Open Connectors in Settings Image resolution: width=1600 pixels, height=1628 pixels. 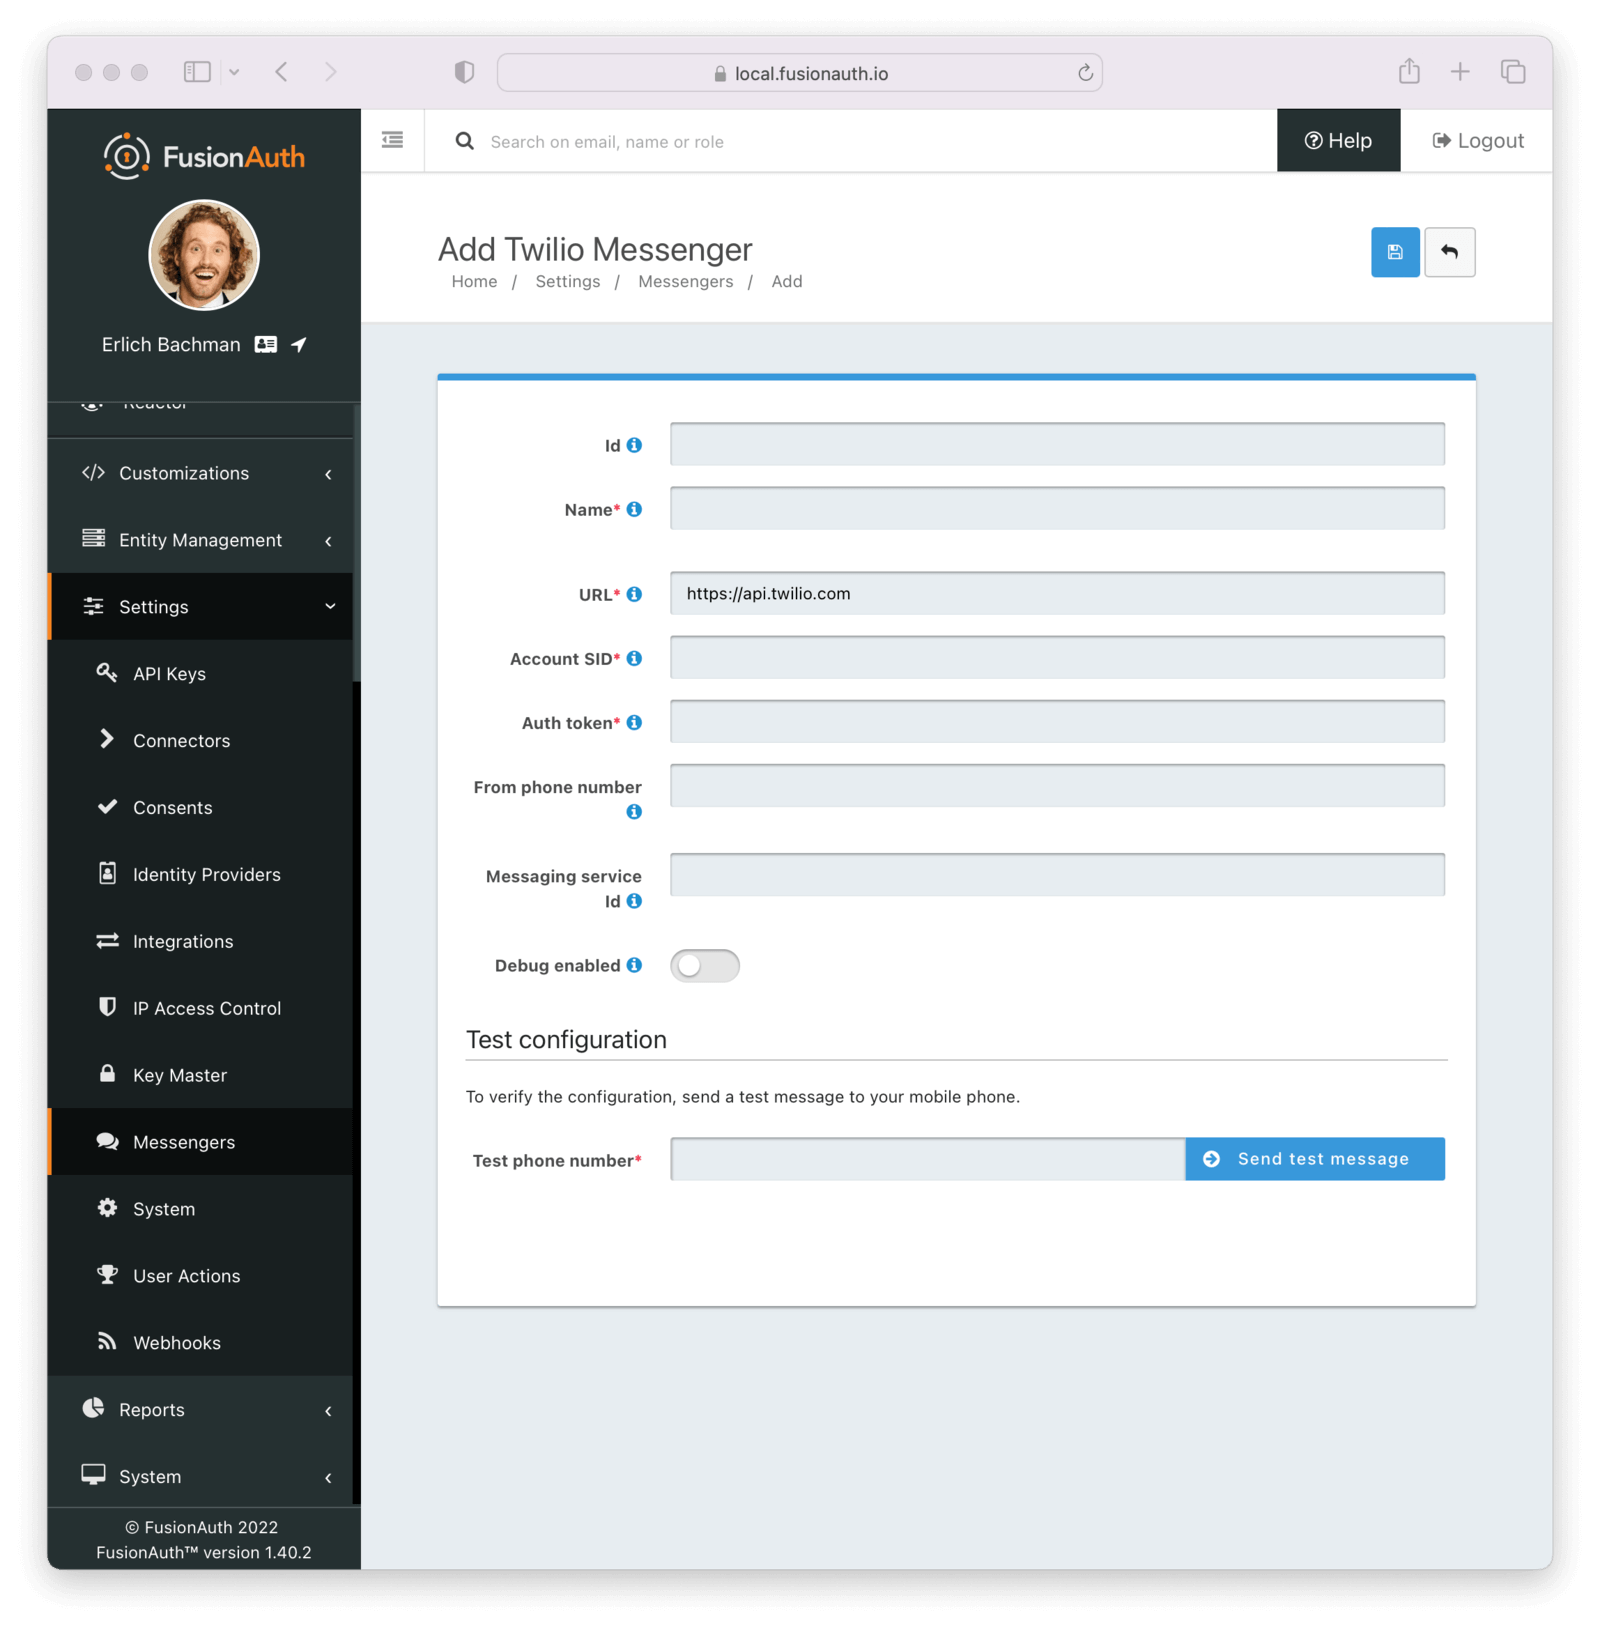click(200, 741)
